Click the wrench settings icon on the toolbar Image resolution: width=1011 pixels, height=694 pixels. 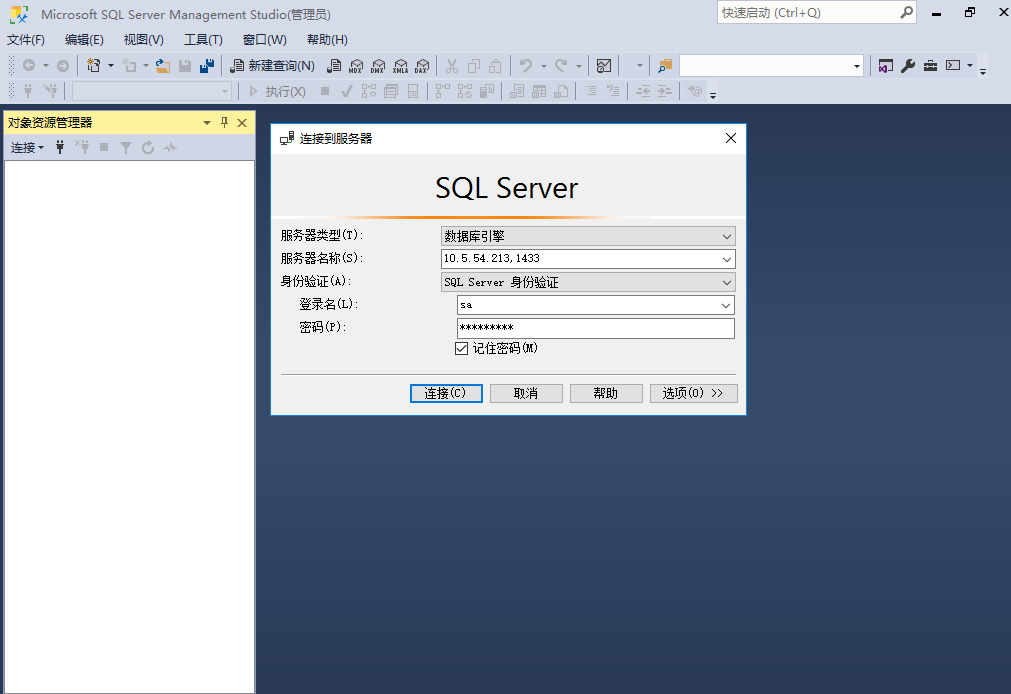click(907, 65)
